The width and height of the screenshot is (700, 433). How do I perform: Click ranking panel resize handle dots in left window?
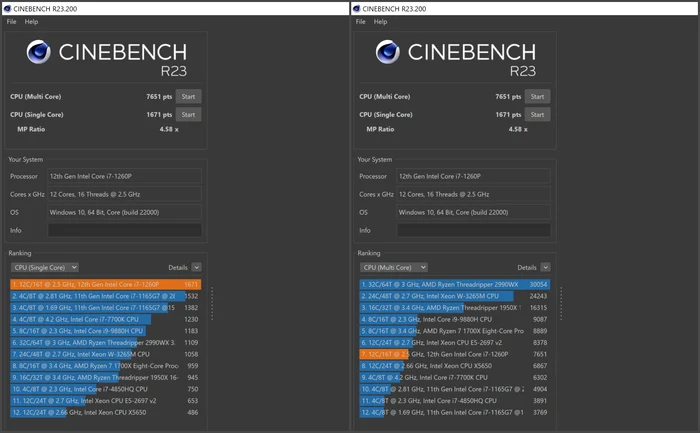pyautogui.click(x=212, y=304)
